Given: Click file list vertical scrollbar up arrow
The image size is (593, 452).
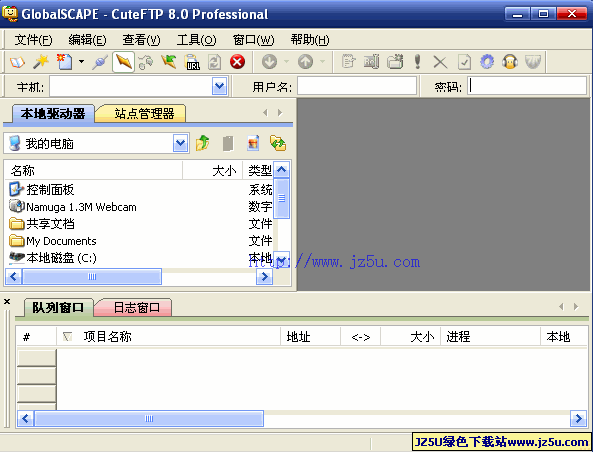Looking at the screenshot, I should [281, 170].
